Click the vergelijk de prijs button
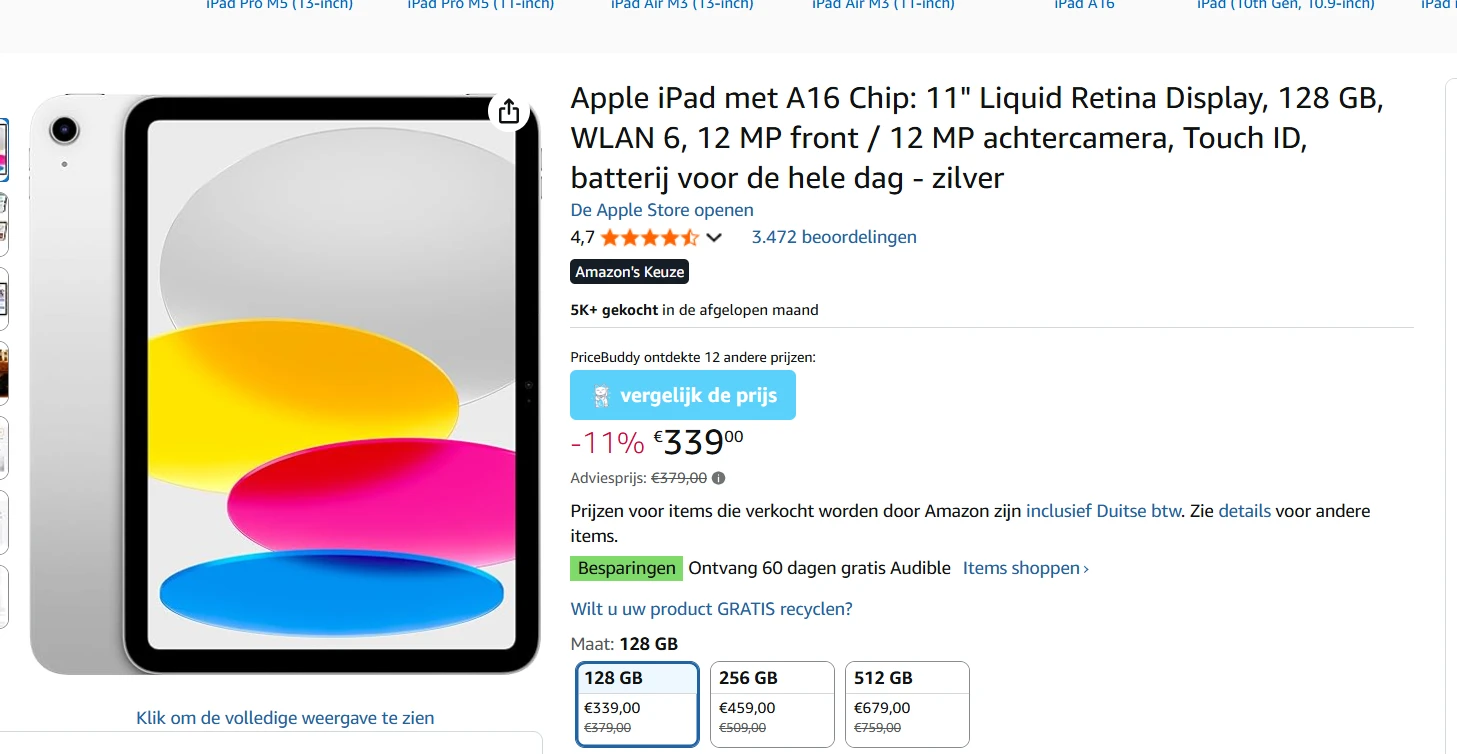The width and height of the screenshot is (1457, 754). coord(683,395)
